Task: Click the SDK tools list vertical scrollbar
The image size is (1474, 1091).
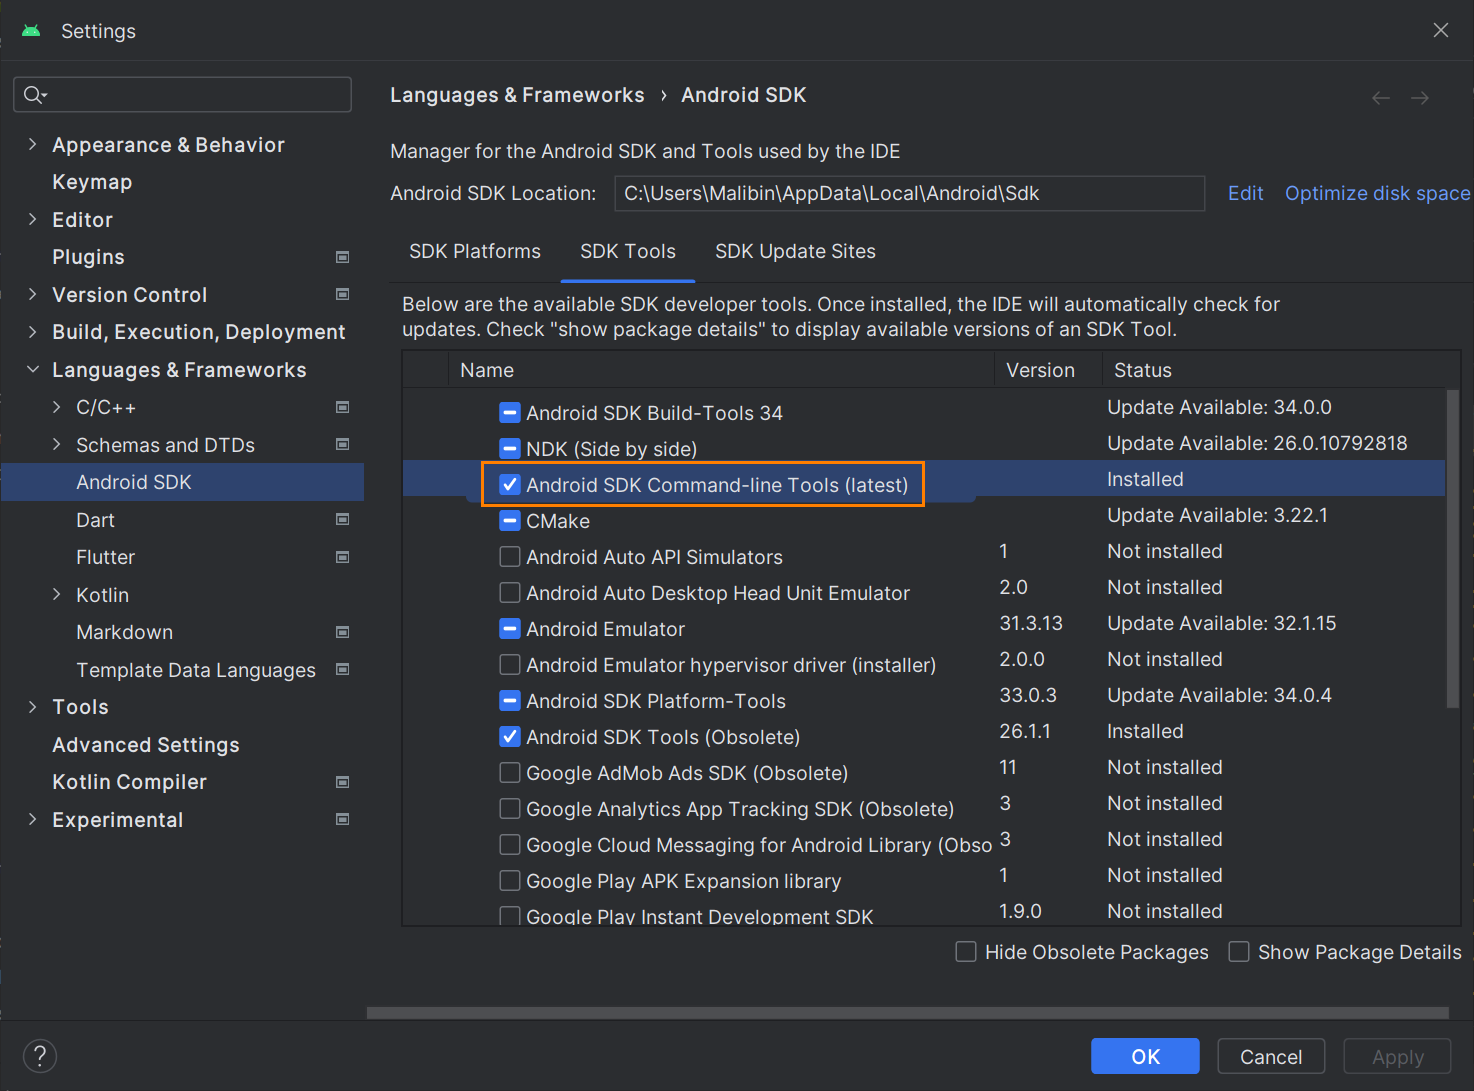Action: pyautogui.click(x=1453, y=548)
